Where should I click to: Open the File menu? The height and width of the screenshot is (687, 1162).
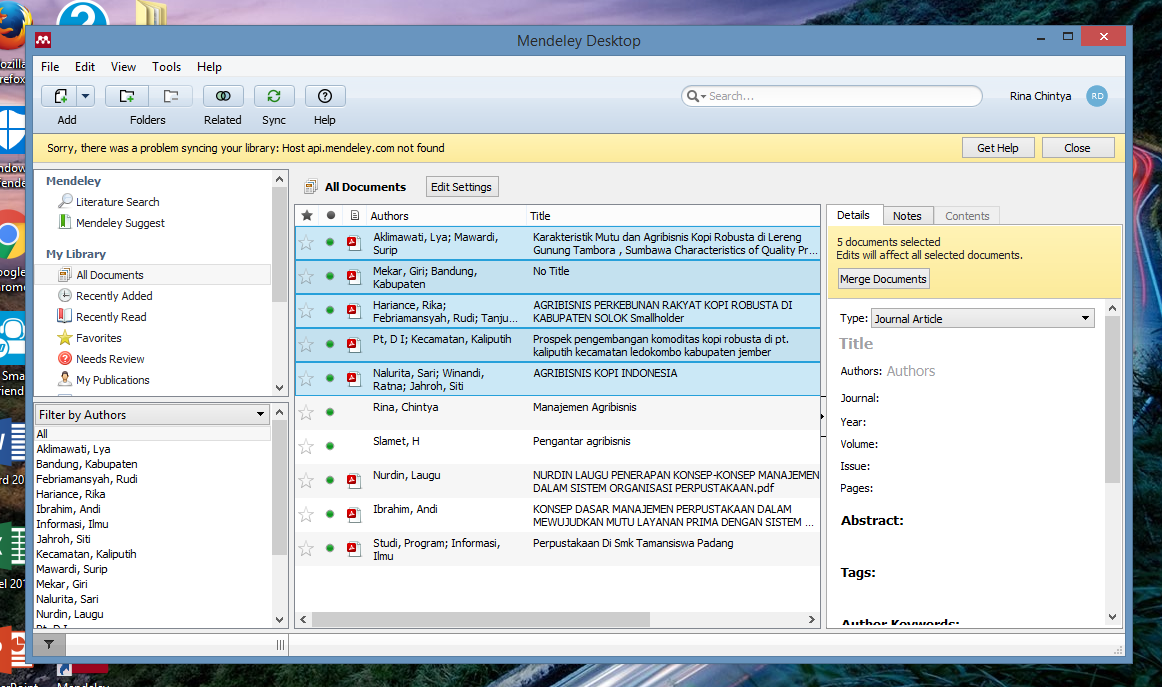[x=50, y=67]
